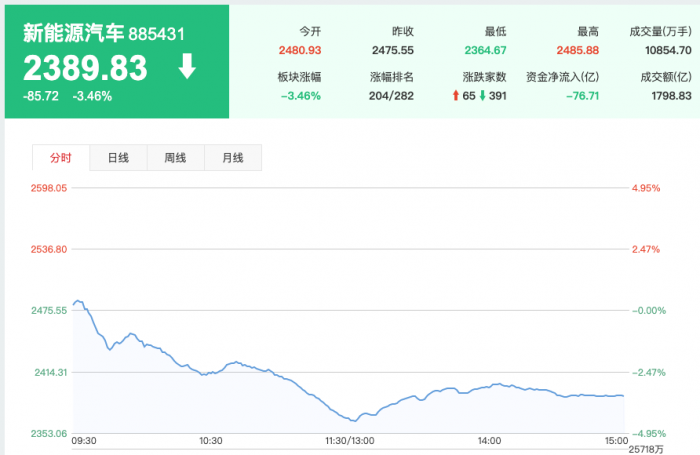The height and width of the screenshot is (455, 700).
Task: Click the 新能源汽车 sector title
Action: (73, 33)
